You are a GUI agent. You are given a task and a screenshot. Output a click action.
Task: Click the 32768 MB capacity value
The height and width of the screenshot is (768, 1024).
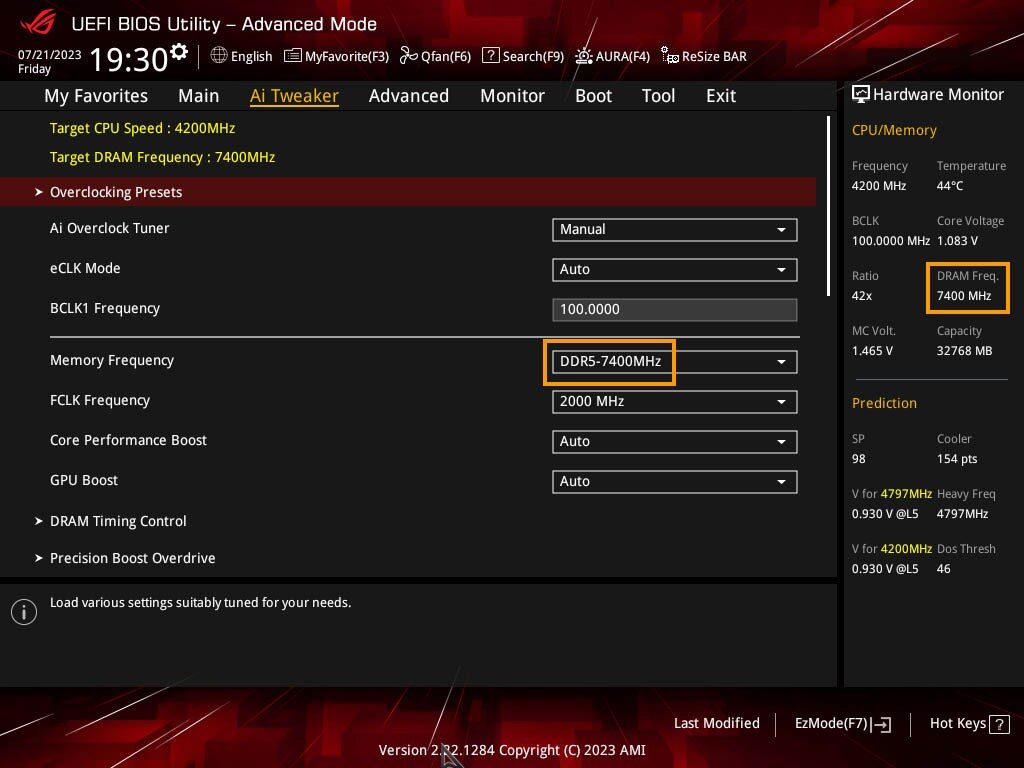[965, 351]
